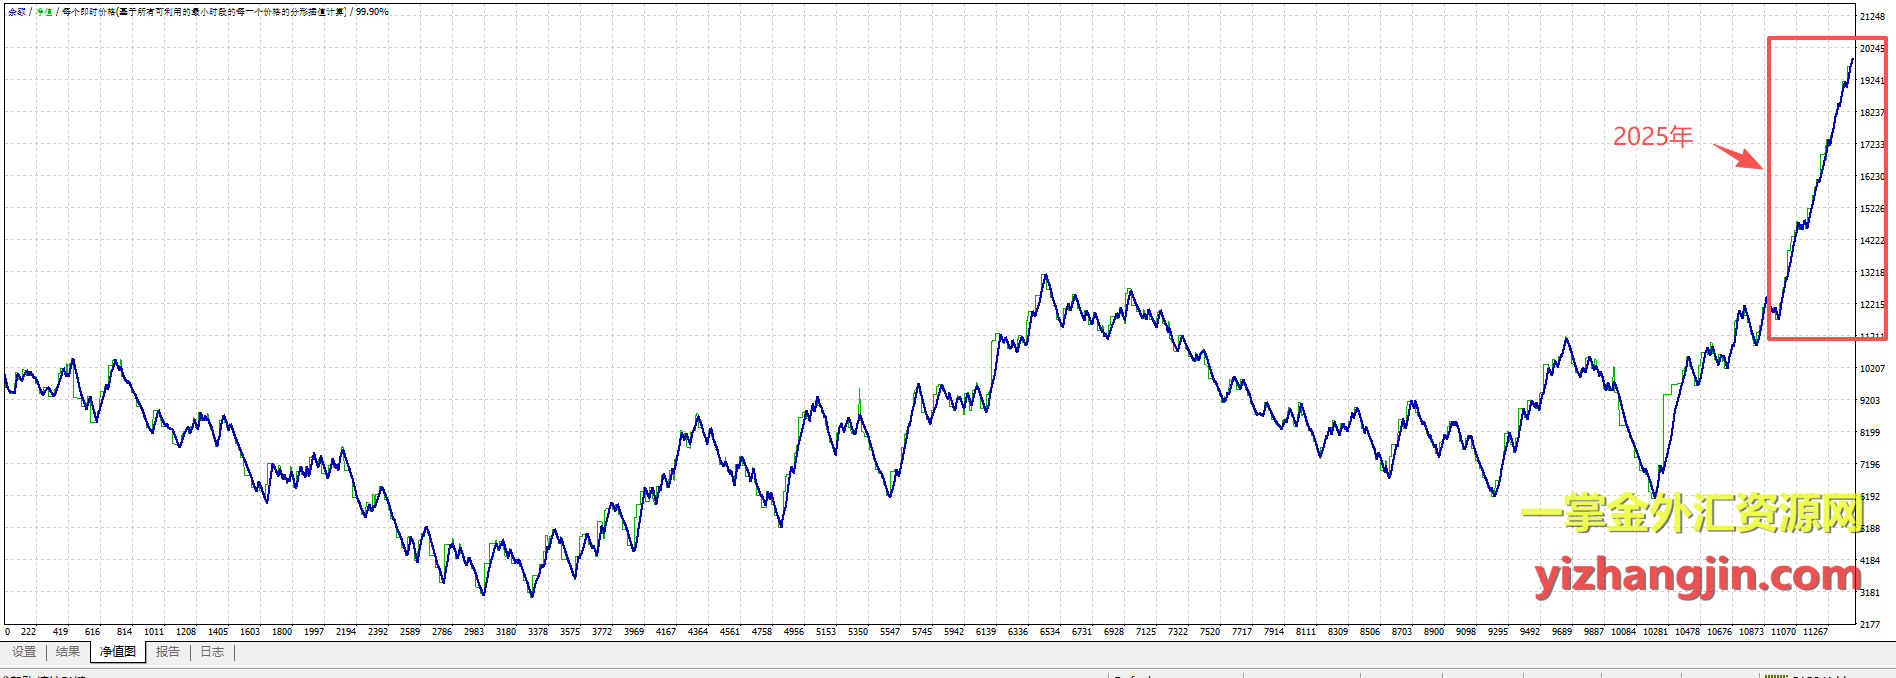Viewport: 1896px width, 678px height.
Task: Click the 2177 label at the axis bottom
Action: coord(1869,625)
